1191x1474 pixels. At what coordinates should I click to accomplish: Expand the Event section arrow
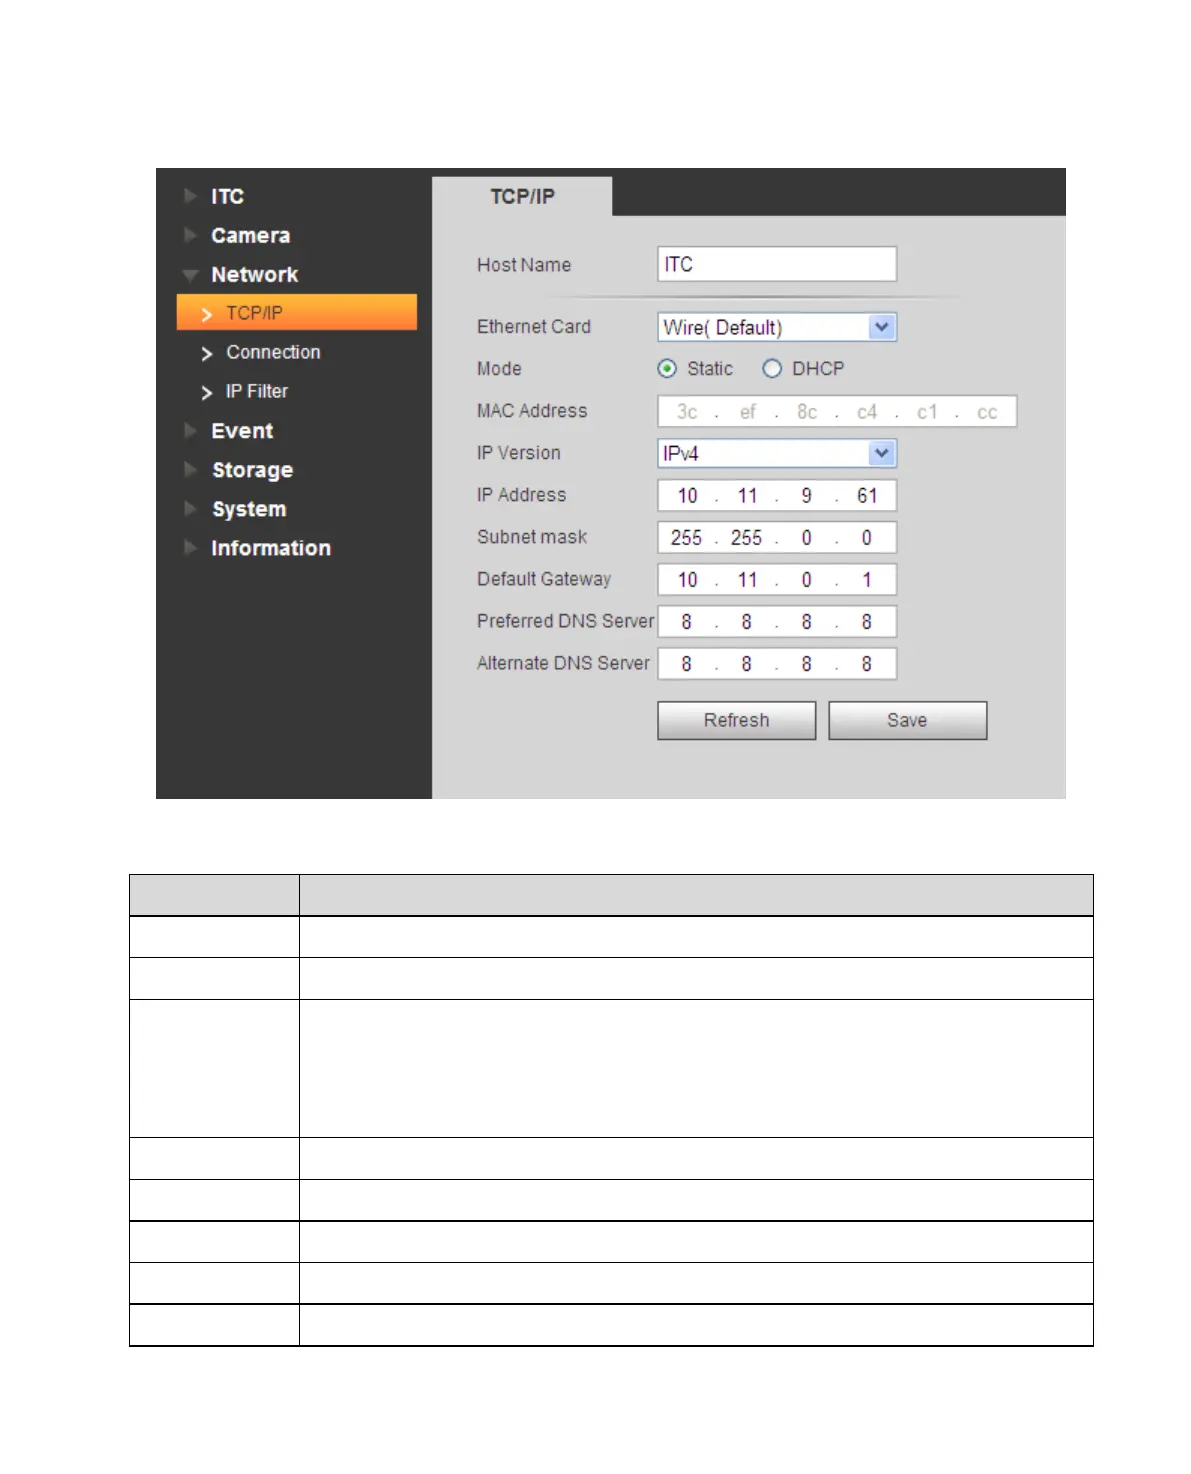[190, 431]
